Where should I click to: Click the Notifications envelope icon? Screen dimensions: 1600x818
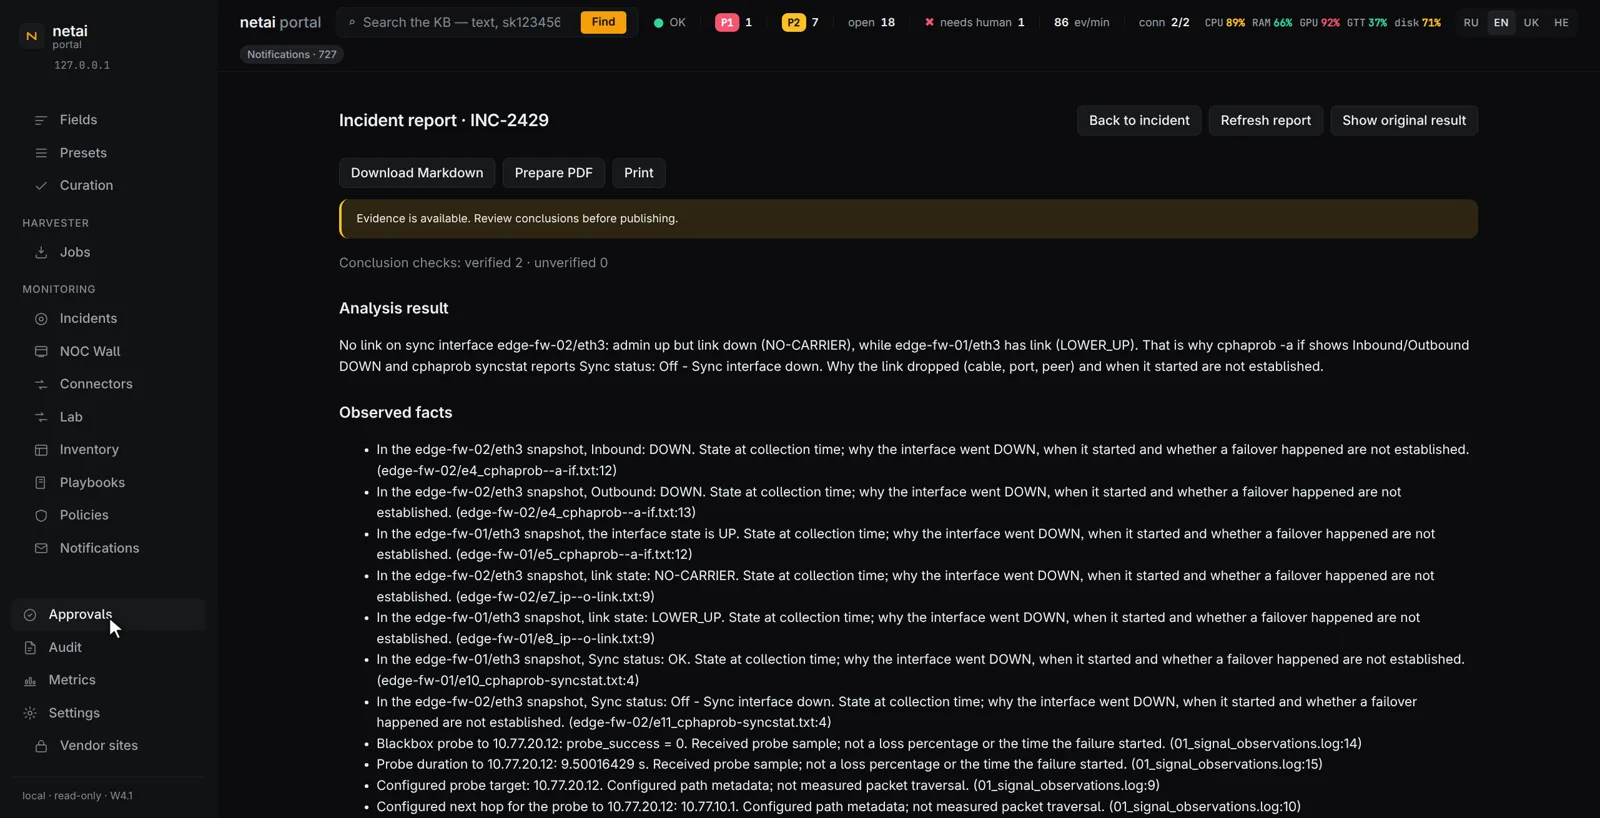[41, 548]
